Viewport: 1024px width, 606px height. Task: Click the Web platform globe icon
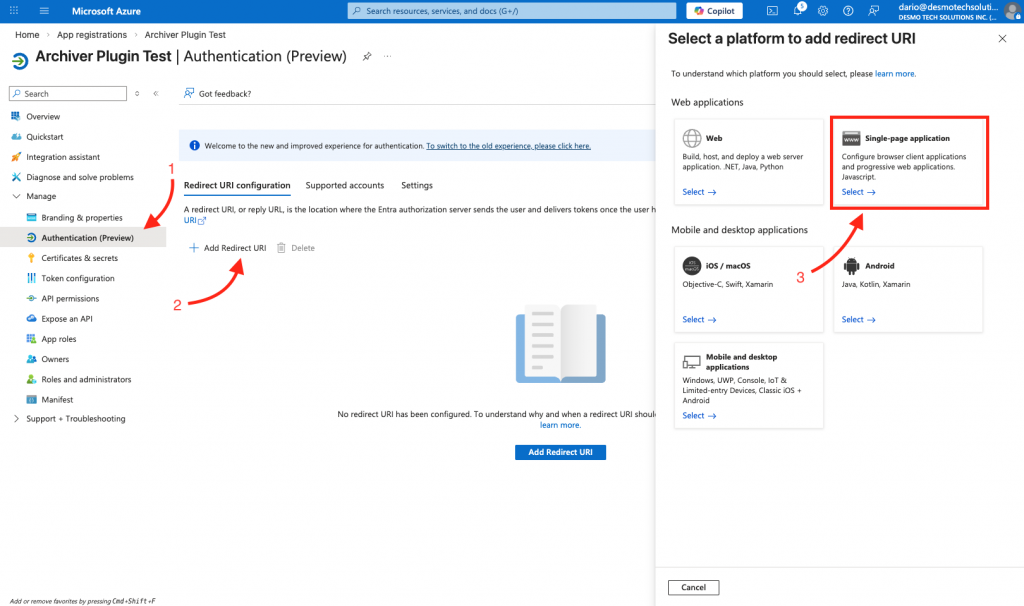(692, 138)
